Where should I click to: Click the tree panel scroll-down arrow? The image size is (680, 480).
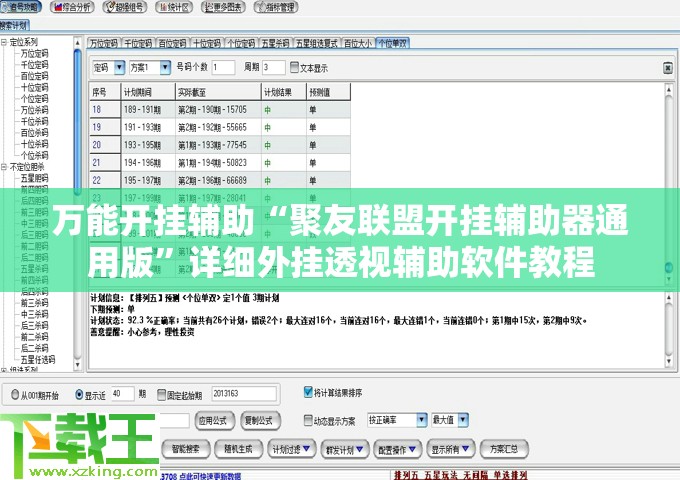(x=78, y=365)
